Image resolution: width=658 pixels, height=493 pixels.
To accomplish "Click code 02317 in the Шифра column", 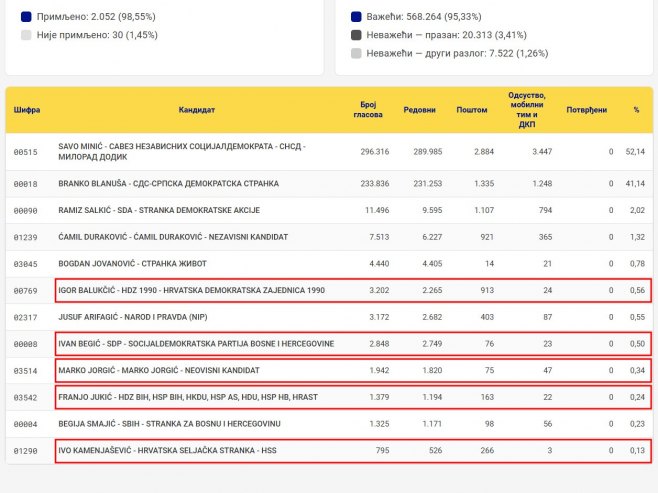I will 26,318.
